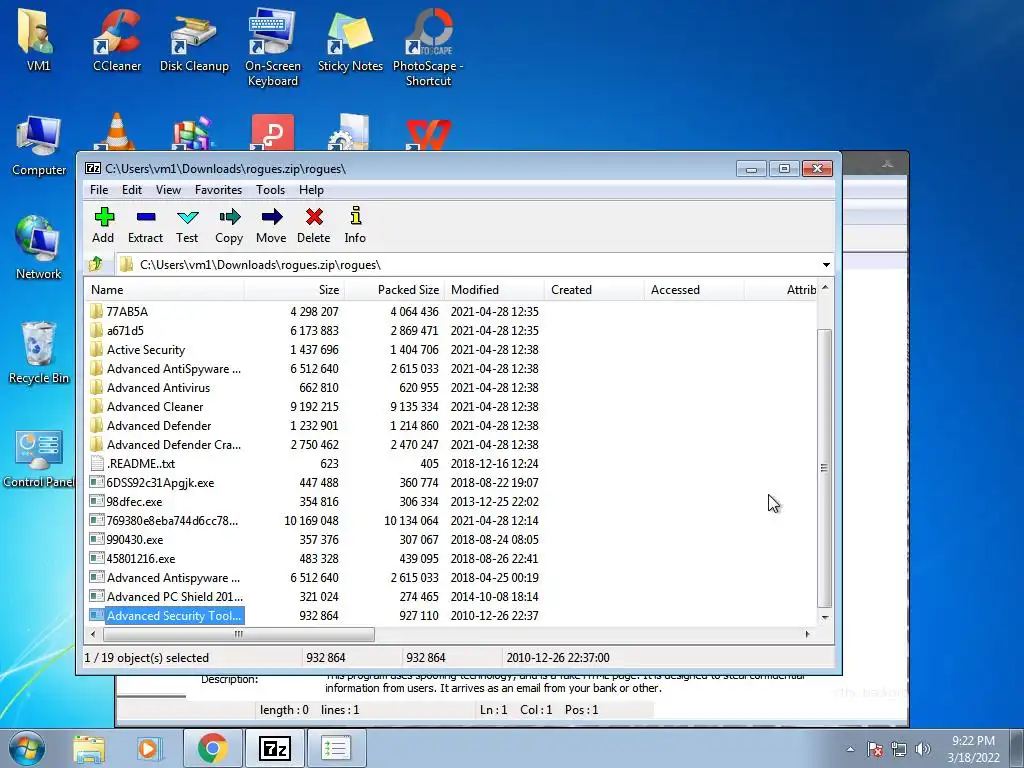
Task: Sort by the Size column header
Action: 294,290
